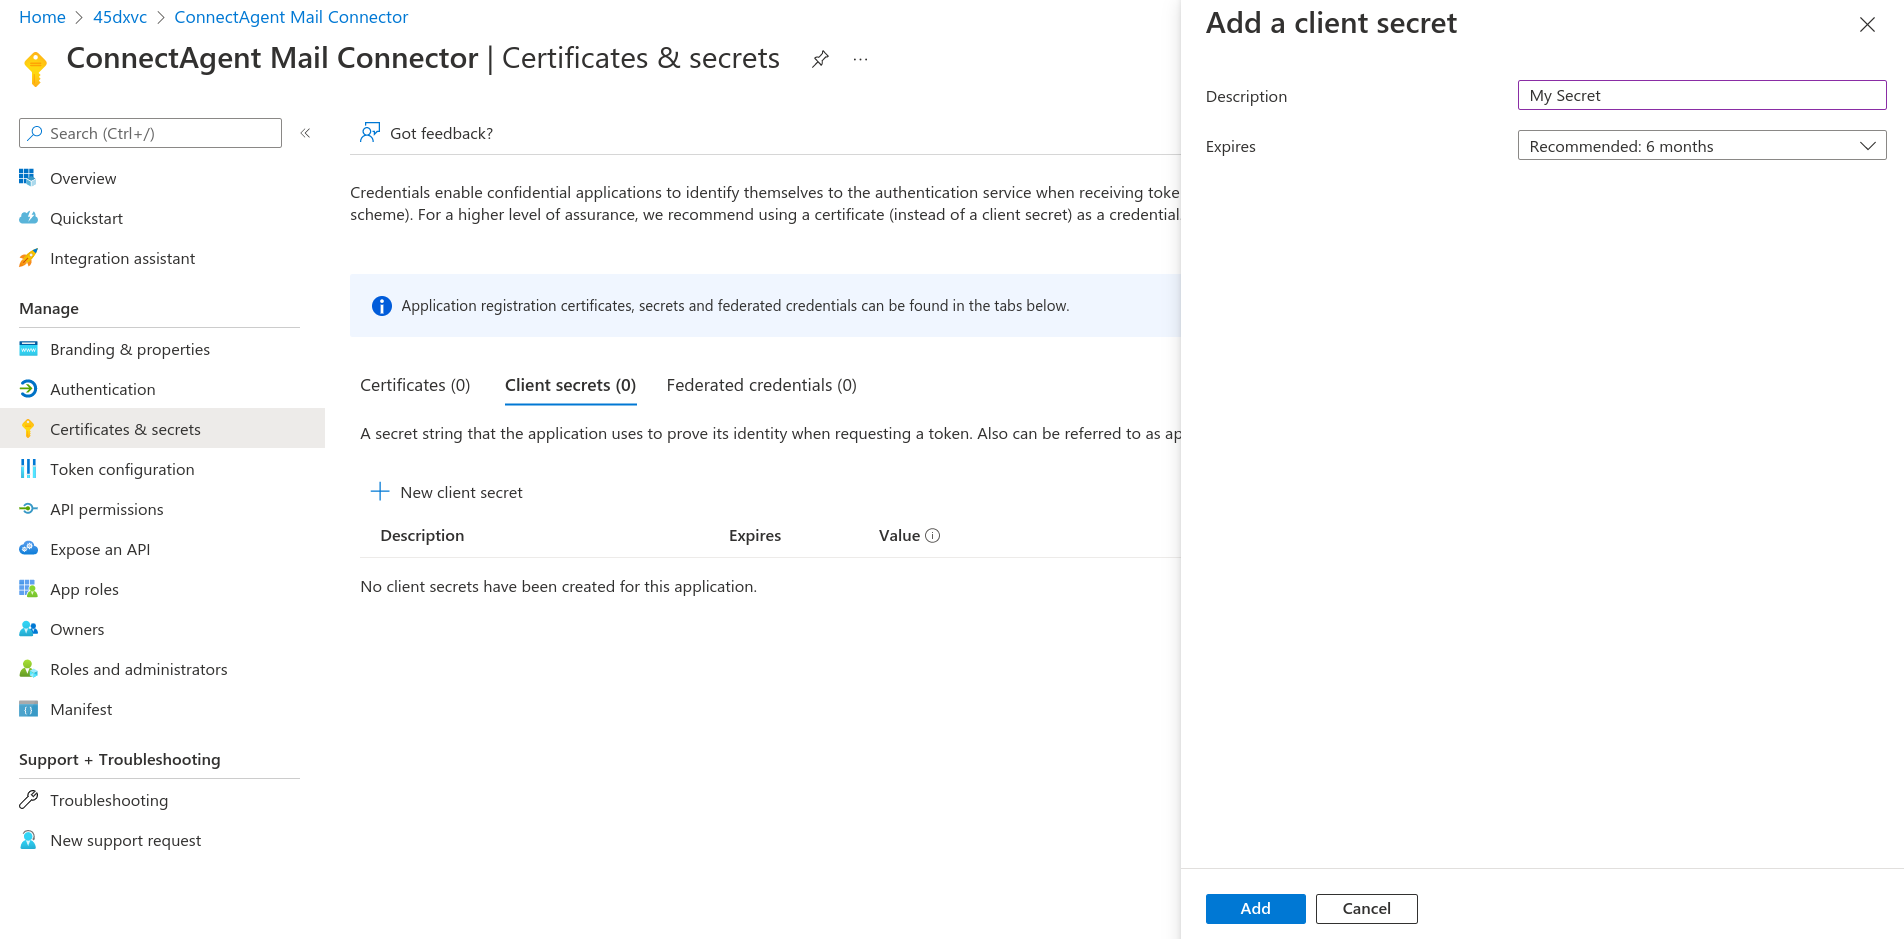The height and width of the screenshot is (939, 1904).
Task: Click the Authentication loop icon
Action: (28, 388)
